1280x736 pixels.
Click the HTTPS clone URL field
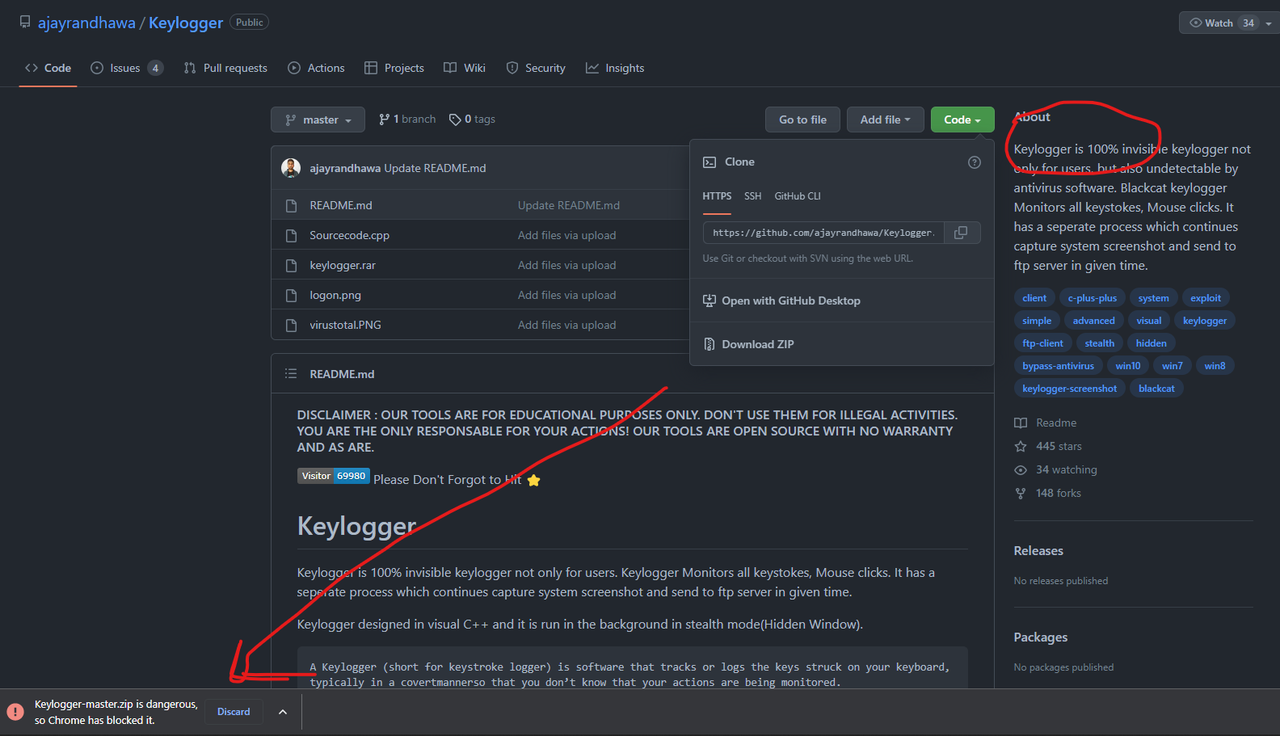click(x=822, y=233)
